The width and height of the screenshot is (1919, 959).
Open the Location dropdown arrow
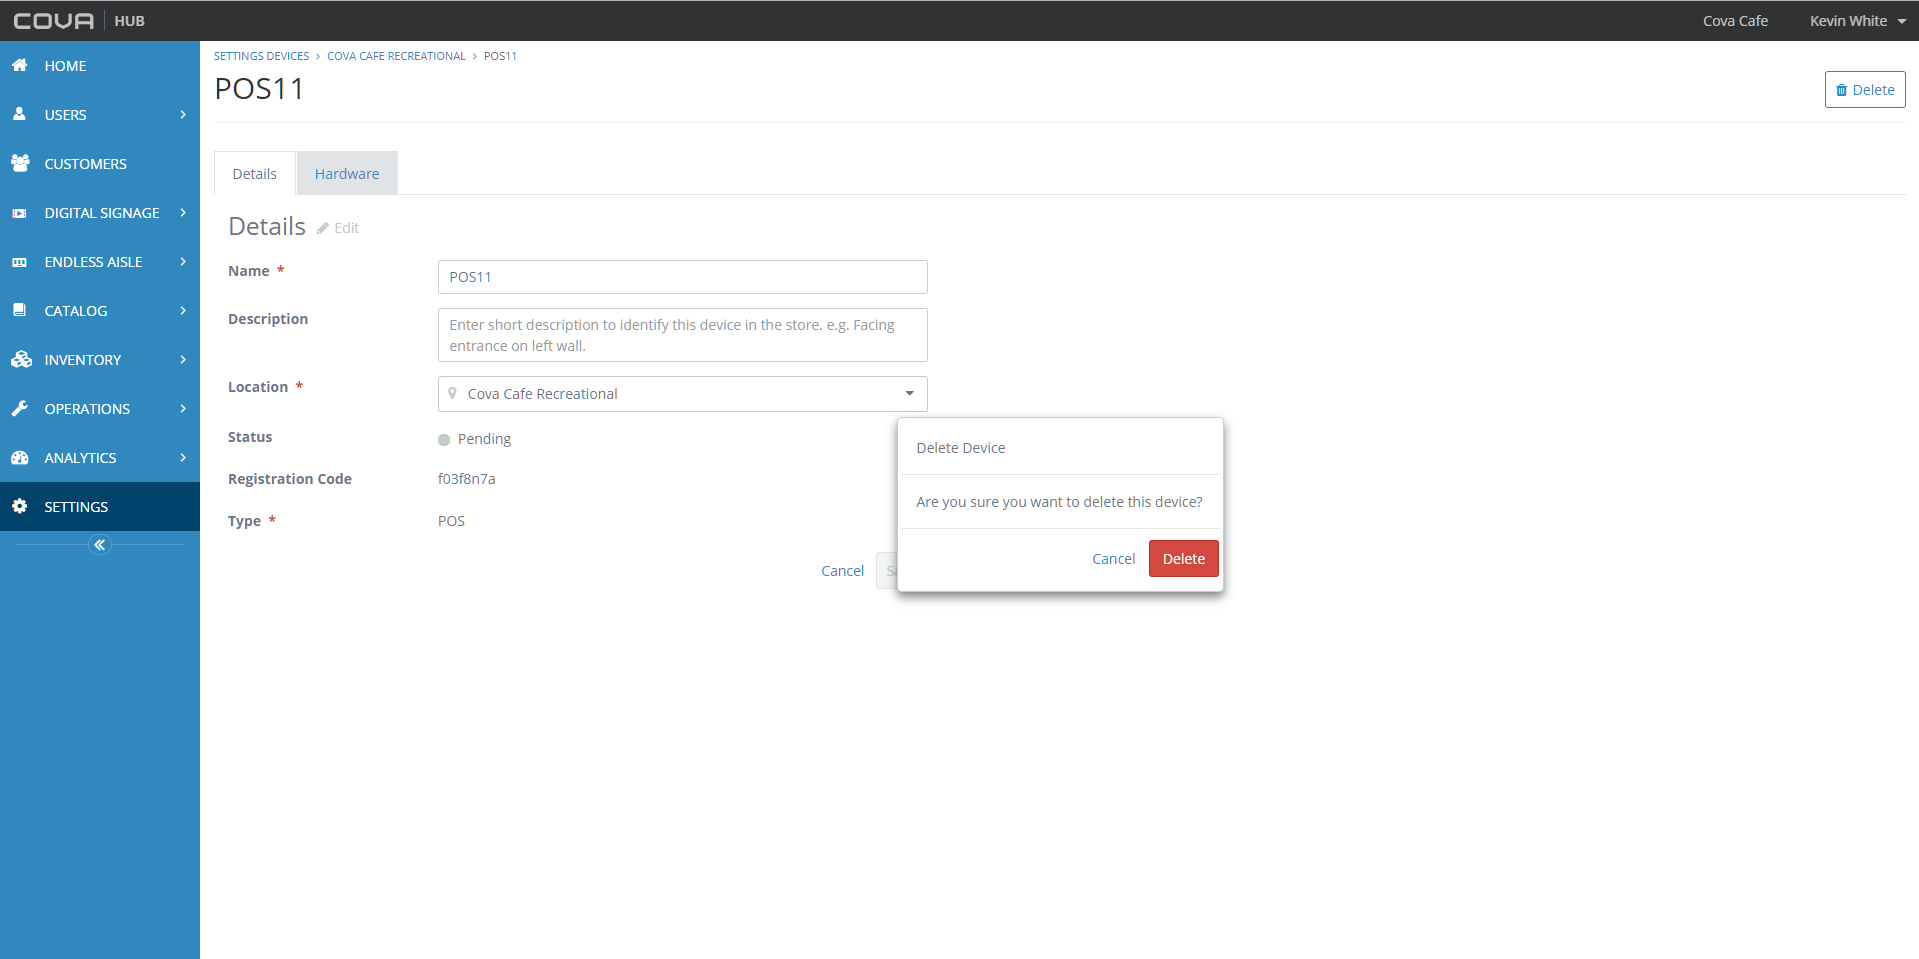[909, 393]
